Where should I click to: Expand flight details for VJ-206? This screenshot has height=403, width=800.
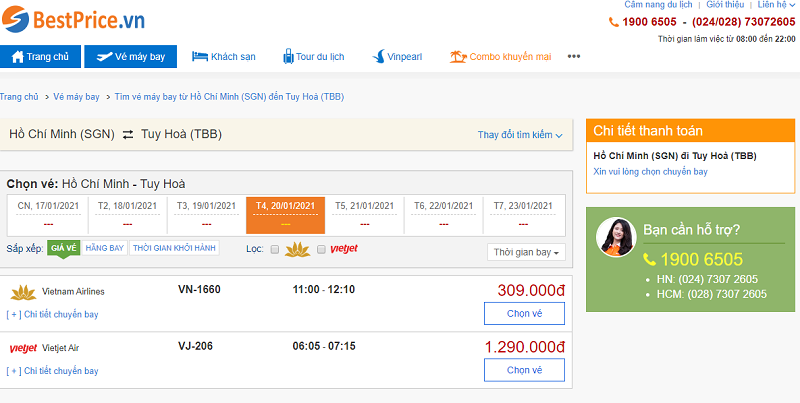pyautogui.click(x=53, y=371)
